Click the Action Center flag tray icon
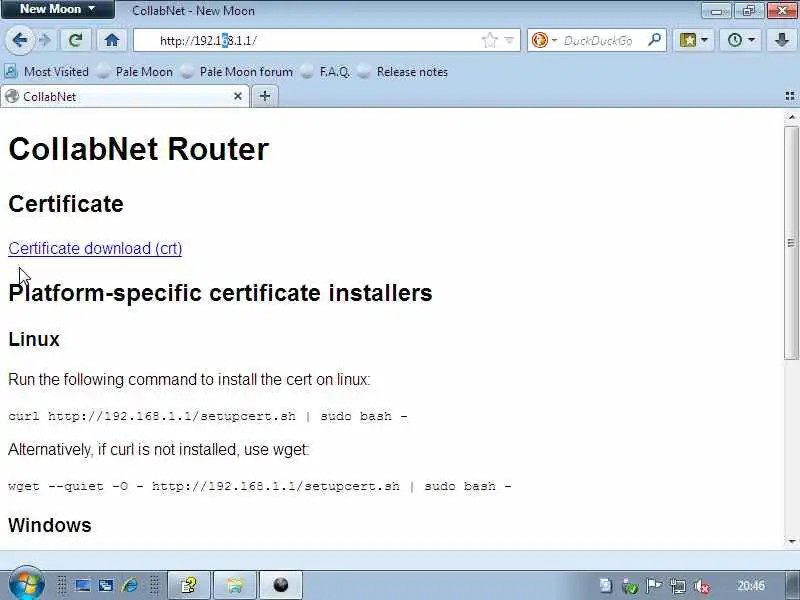This screenshot has height=600, width=800. tap(654, 586)
